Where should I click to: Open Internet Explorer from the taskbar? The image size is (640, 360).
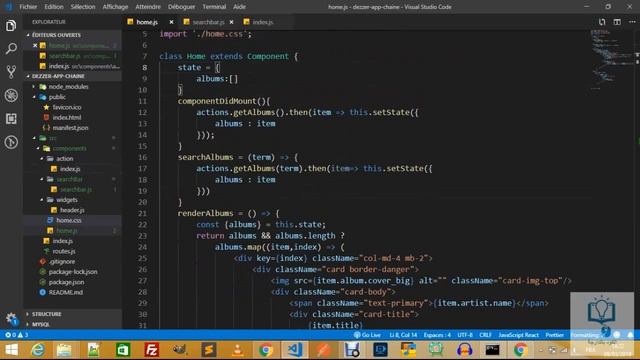pyautogui.click(x=38, y=350)
